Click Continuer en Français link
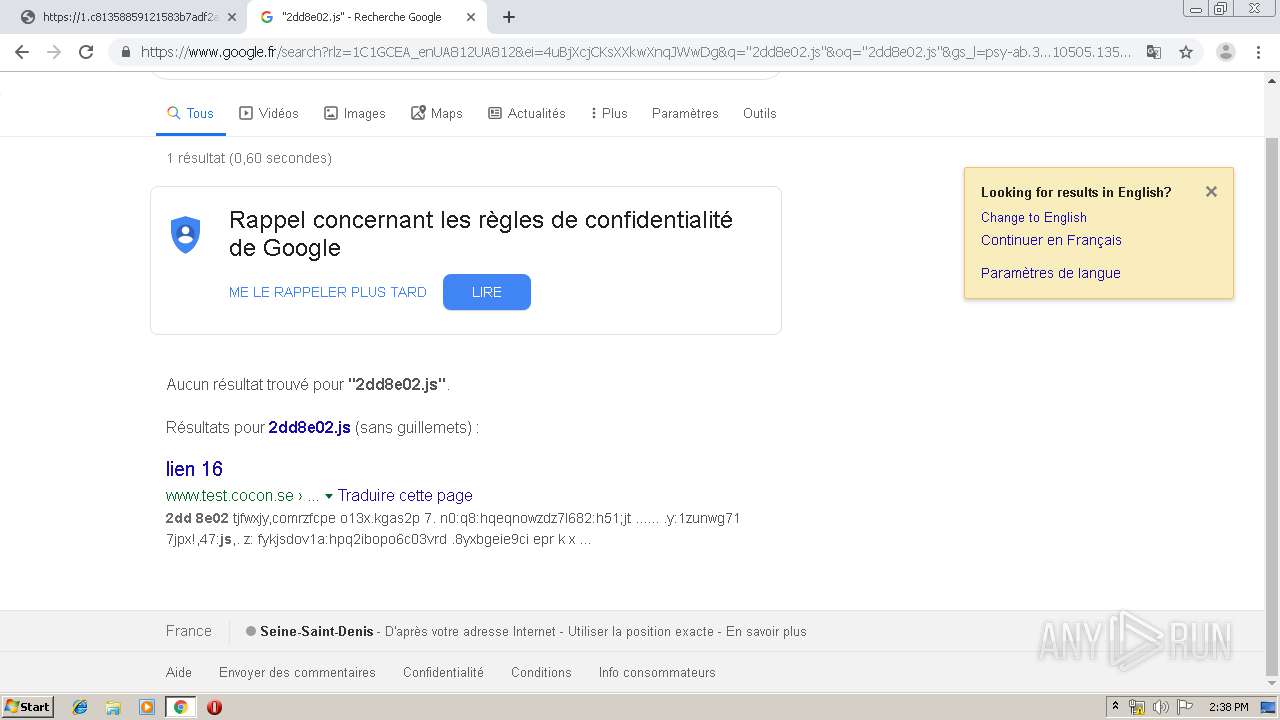The width and height of the screenshot is (1280, 720). pos(1051,240)
